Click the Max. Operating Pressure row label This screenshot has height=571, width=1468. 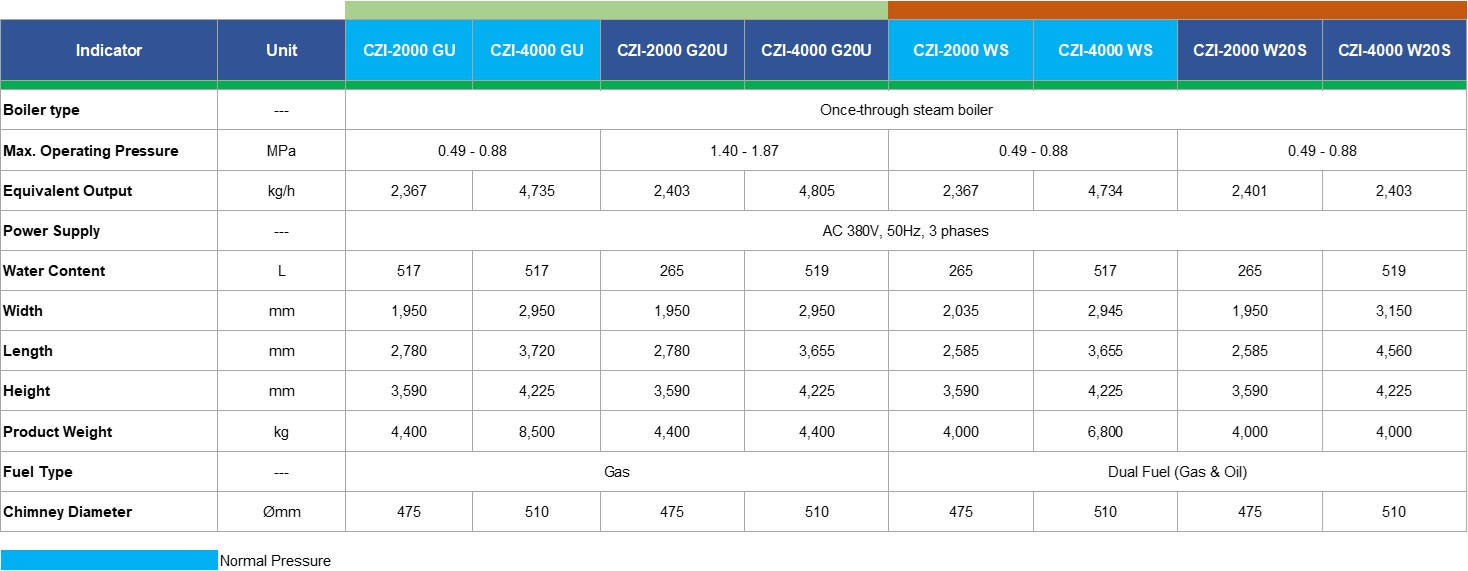coord(91,151)
